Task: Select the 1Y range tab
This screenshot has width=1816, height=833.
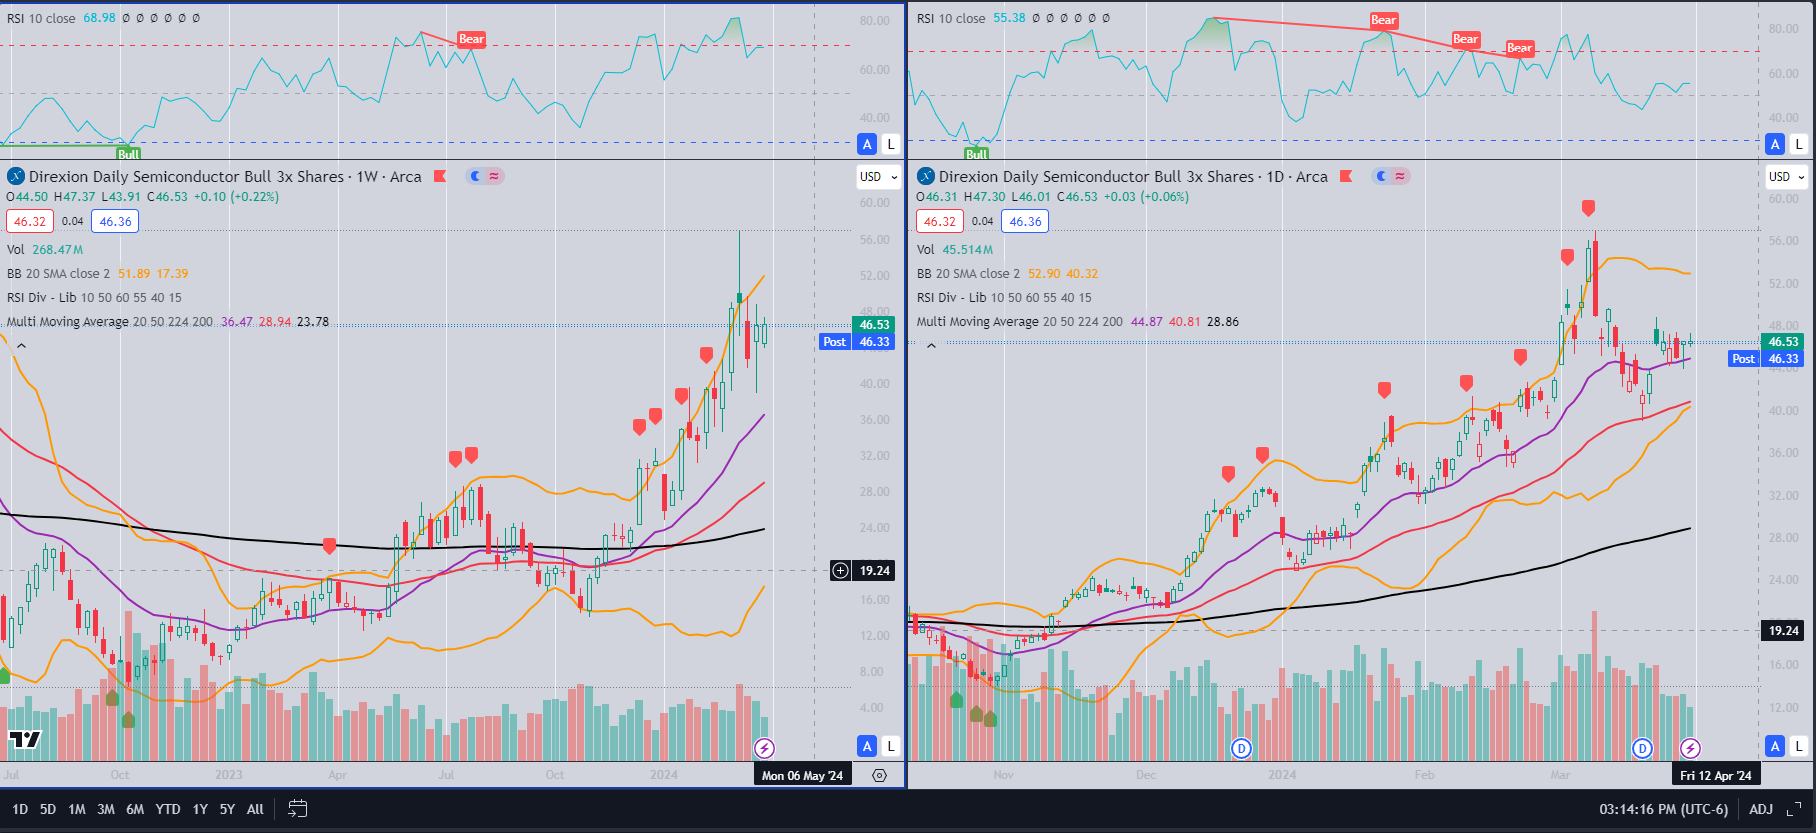Action: [200, 809]
